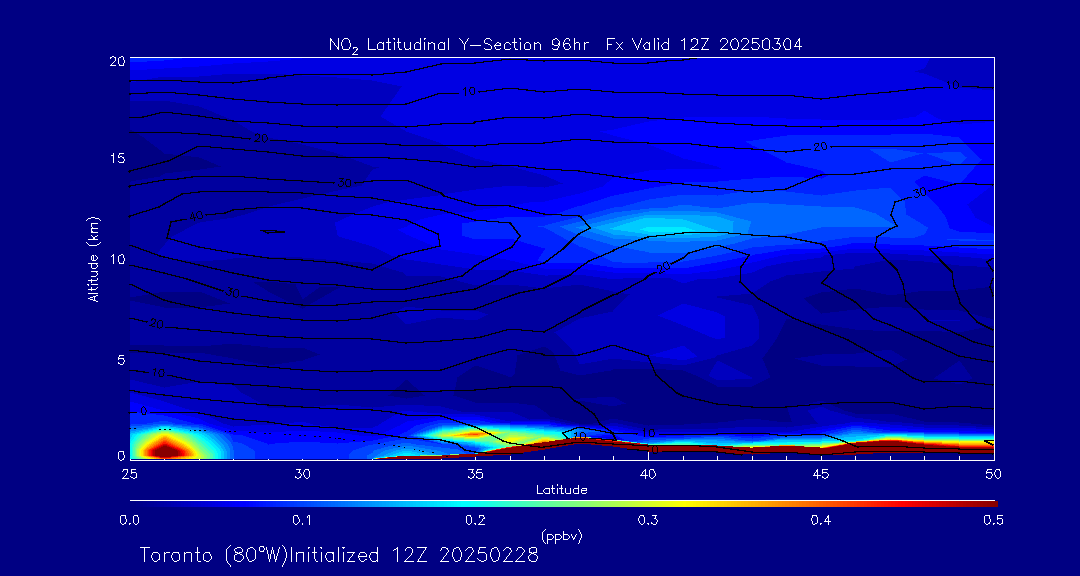Image resolution: width=1080 pixels, height=576 pixels.
Task: Click colorbar tick label "0.2"
Action: [x=475, y=521]
